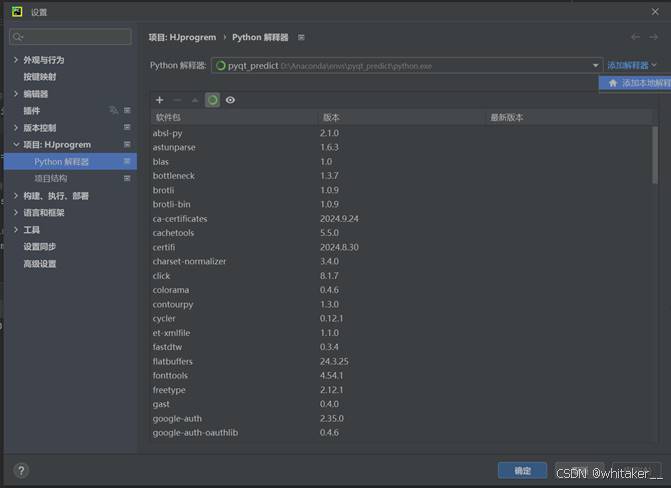The height and width of the screenshot is (488, 671).
Task: Click the upgrade package arrow icon
Action: 195,100
